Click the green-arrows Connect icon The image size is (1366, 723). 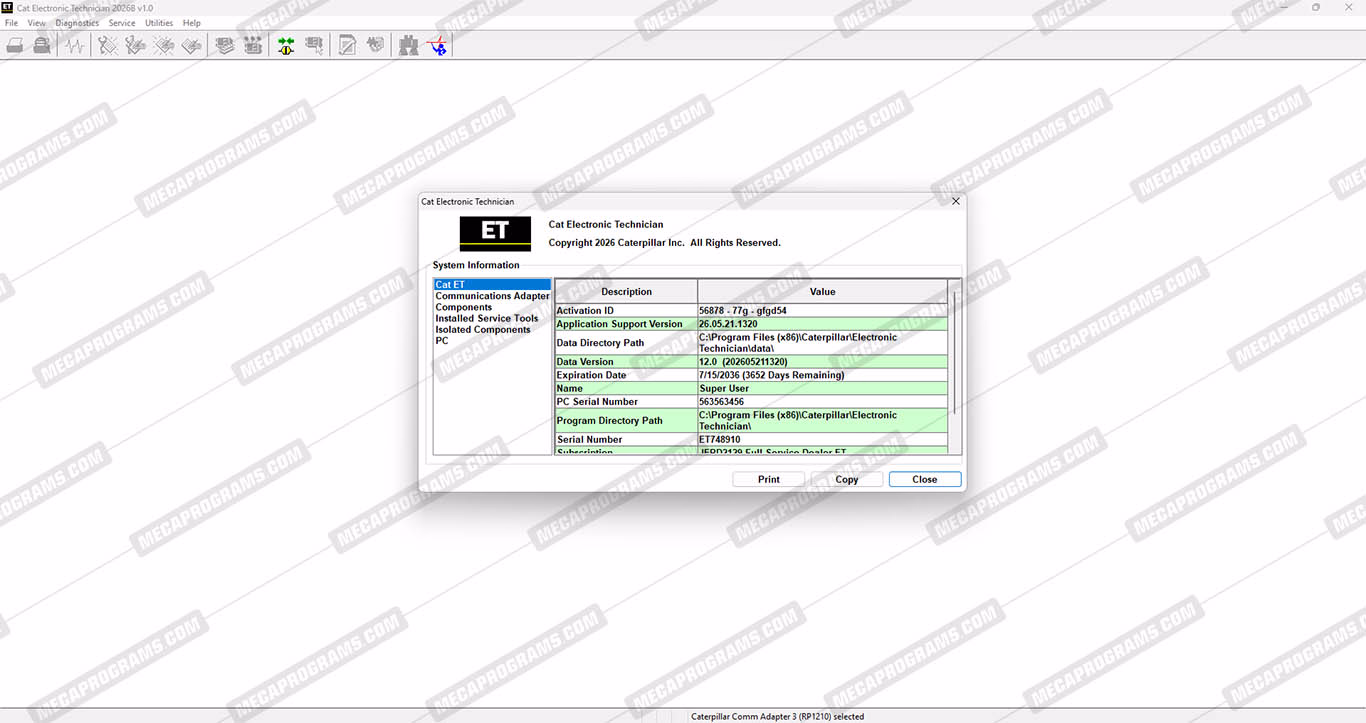coord(286,45)
